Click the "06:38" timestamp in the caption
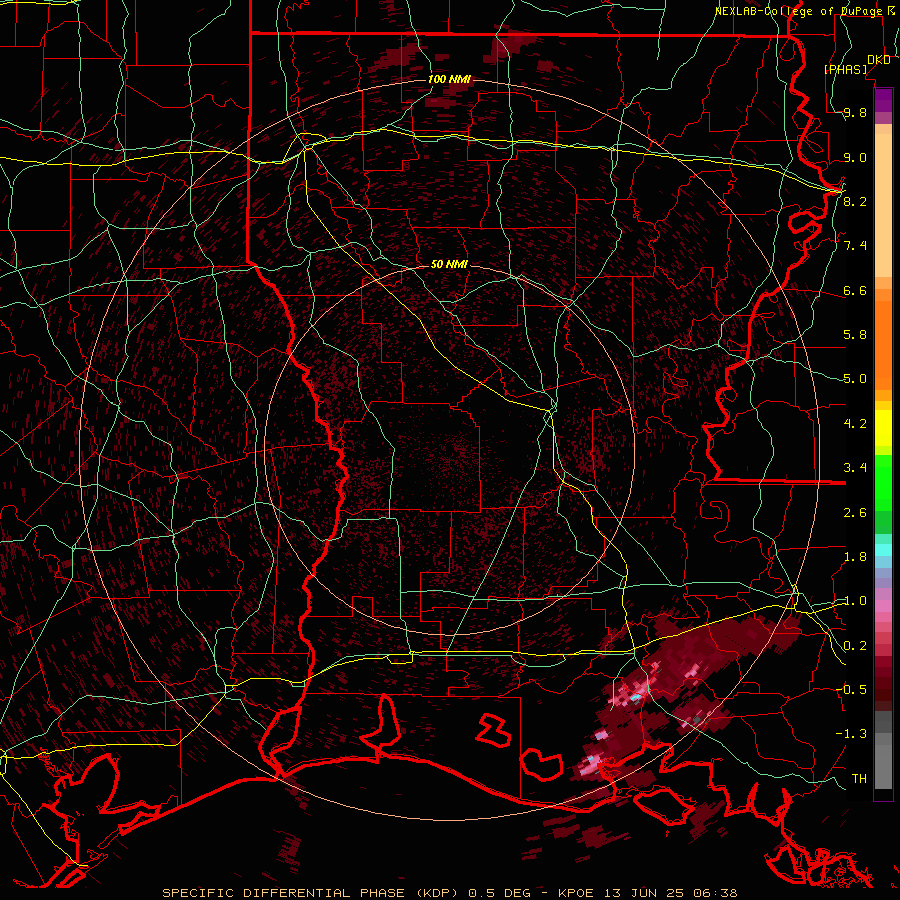The height and width of the screenshot is (900, 900). 715,893
